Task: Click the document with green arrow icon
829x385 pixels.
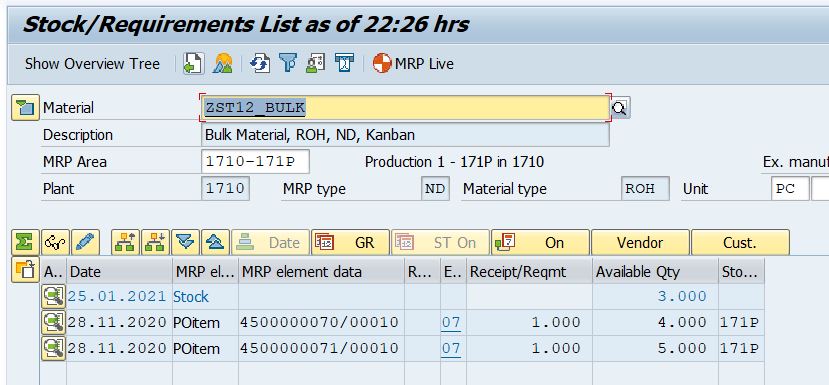Action: pyautogui.click(x=194, y=63)
